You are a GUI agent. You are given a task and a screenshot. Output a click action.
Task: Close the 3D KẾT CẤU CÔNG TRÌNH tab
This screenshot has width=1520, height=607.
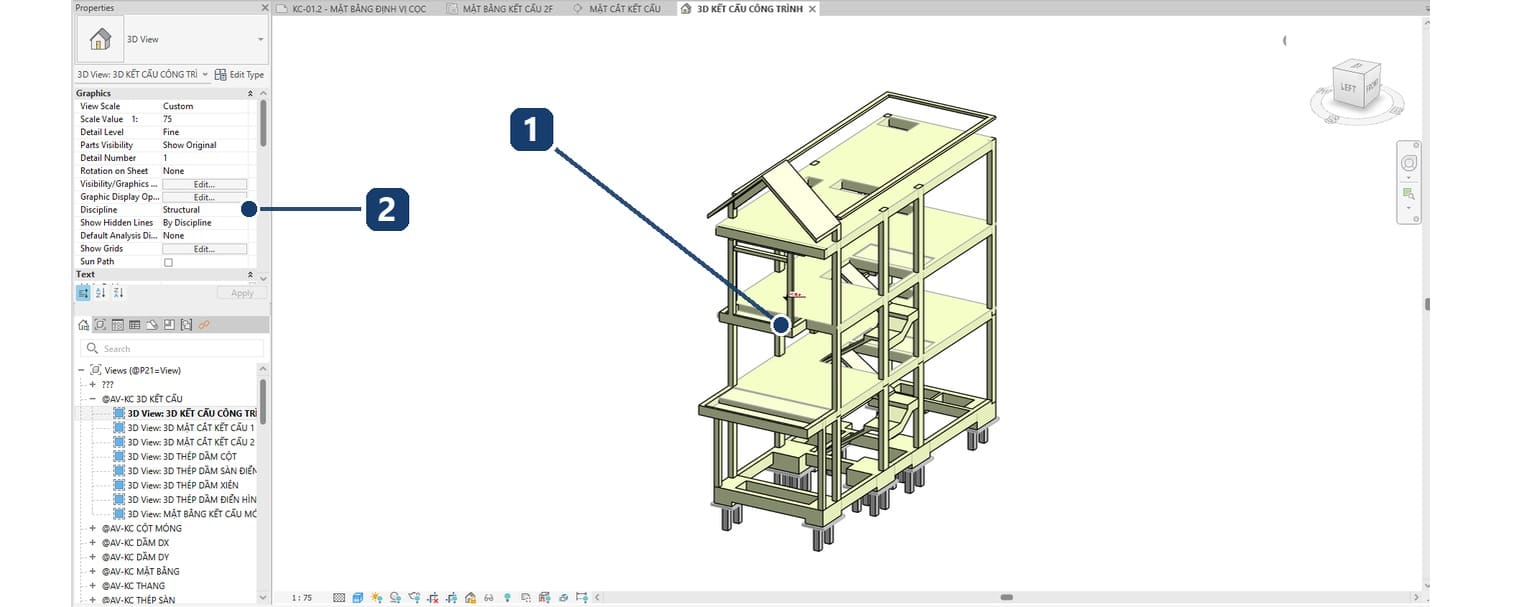point(812,9)
